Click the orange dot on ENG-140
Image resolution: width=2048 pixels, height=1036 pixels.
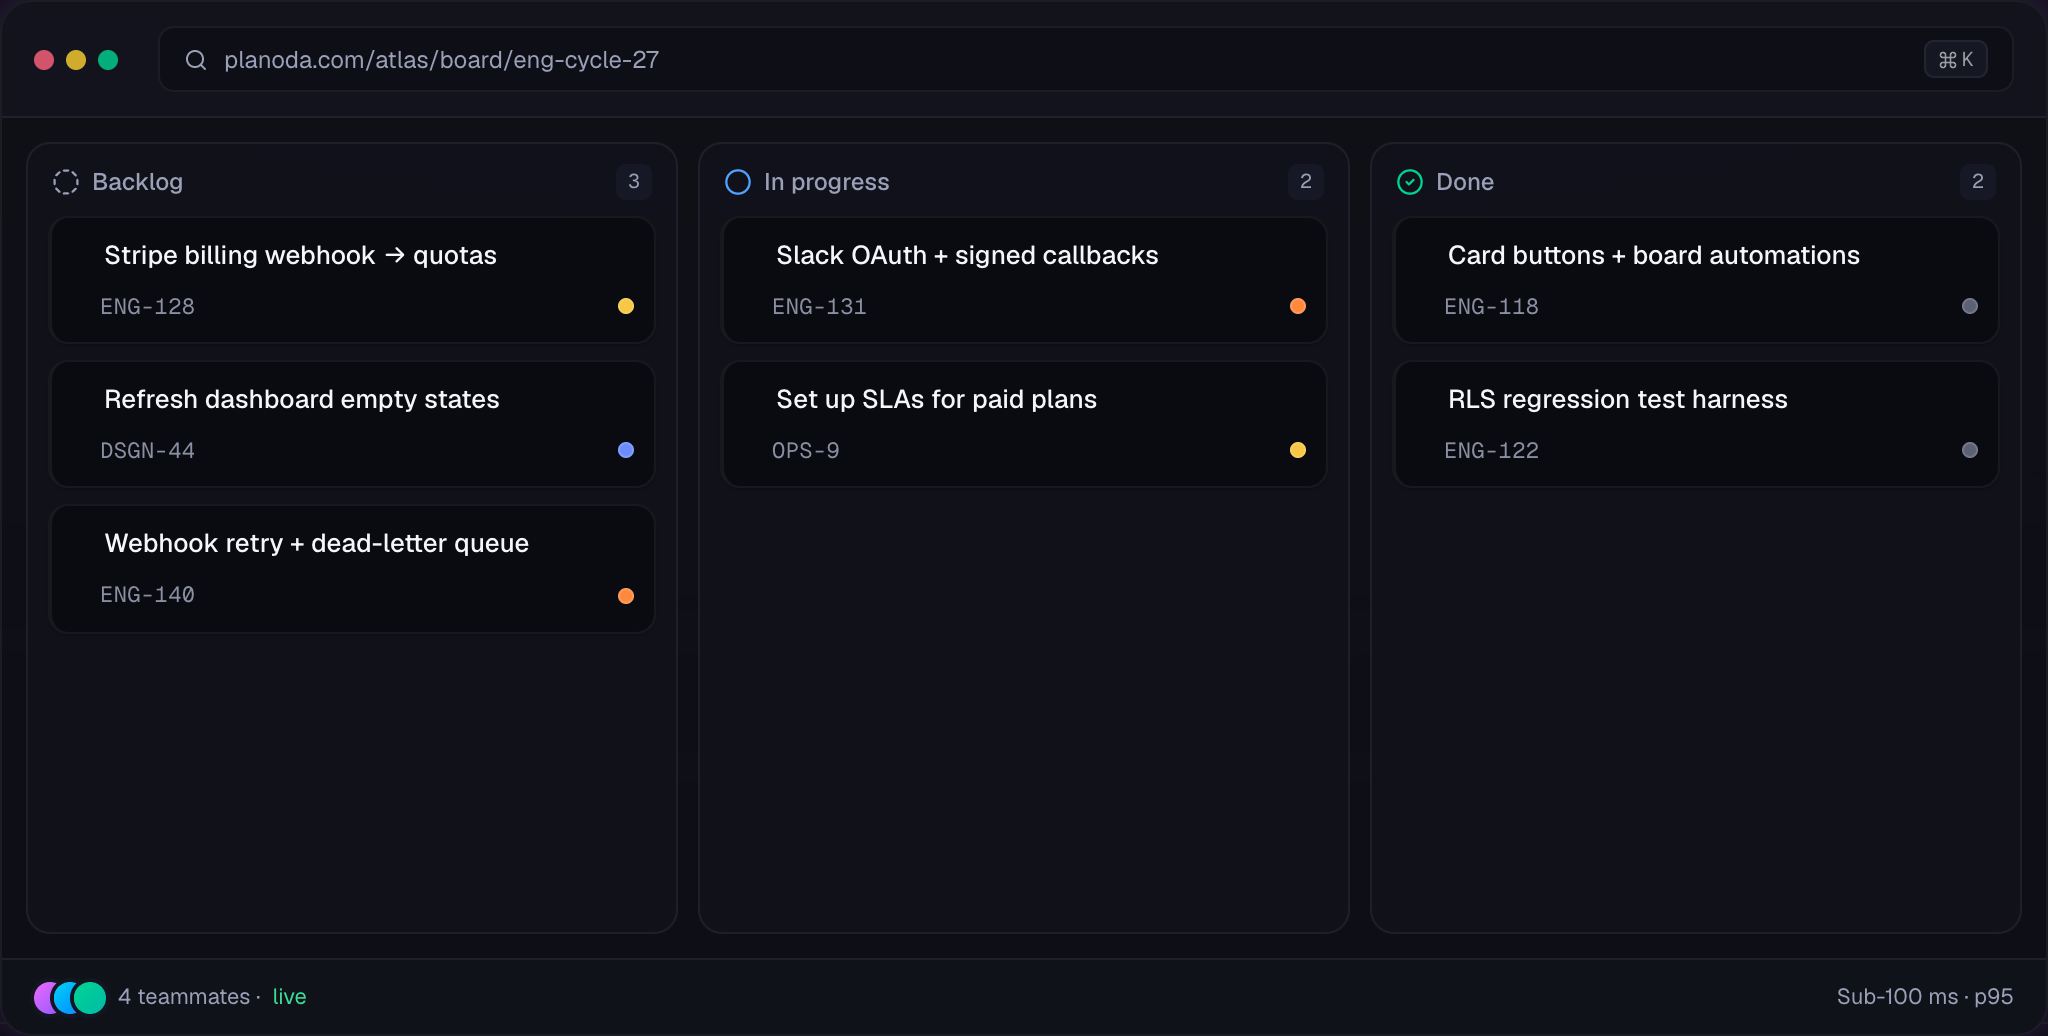(626, 596)
